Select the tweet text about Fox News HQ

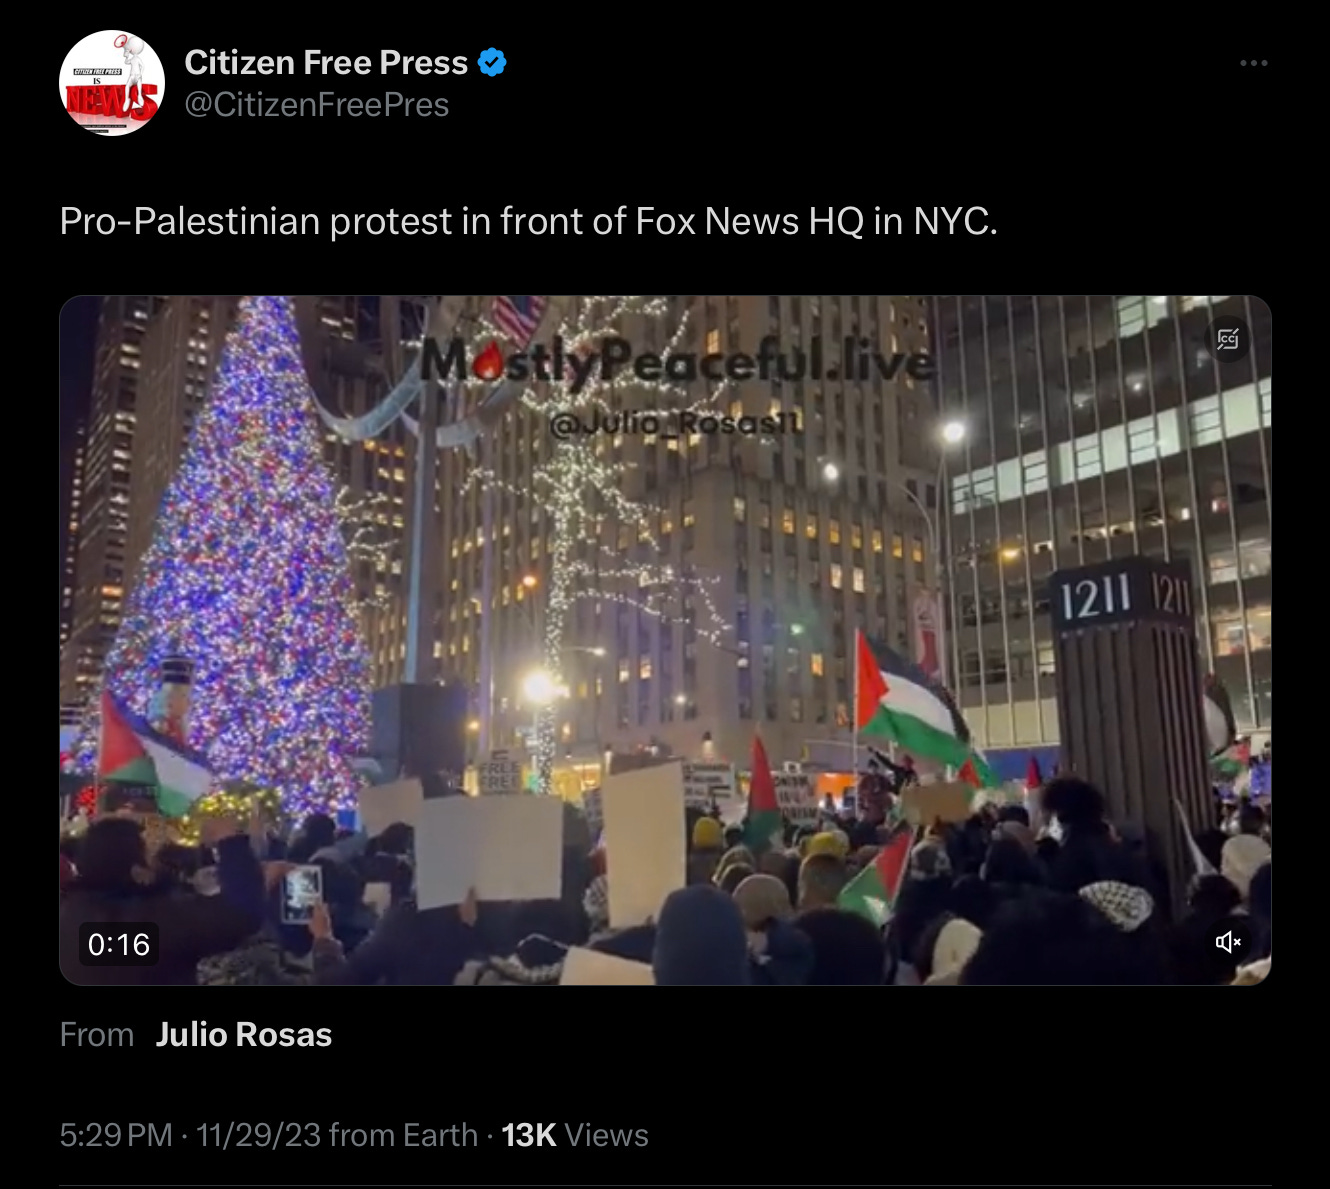[529, 221]
